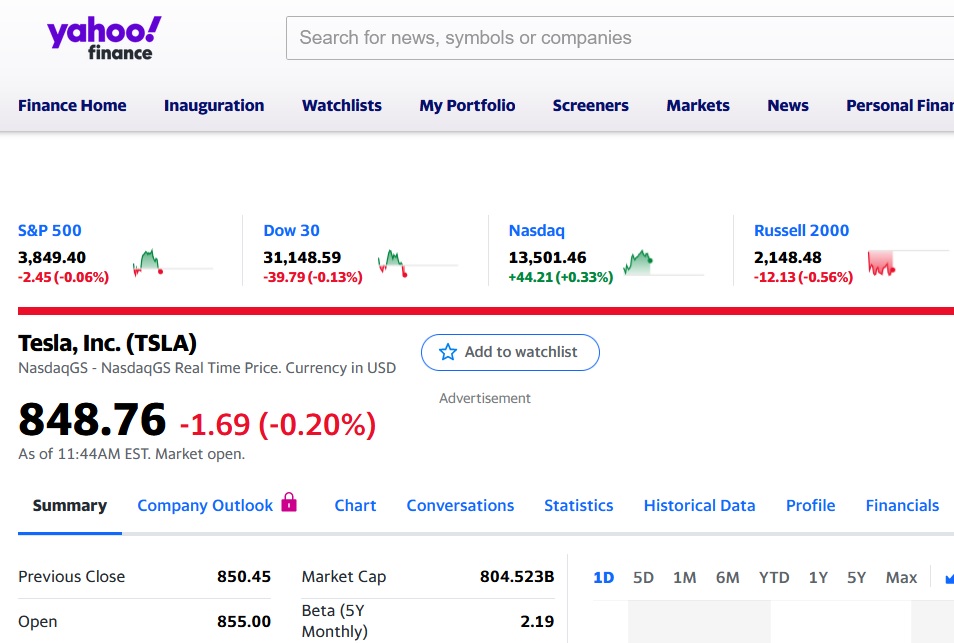
Task: Click the Tesla, Inc. (TSLA) heading
Action: [108, 344]
